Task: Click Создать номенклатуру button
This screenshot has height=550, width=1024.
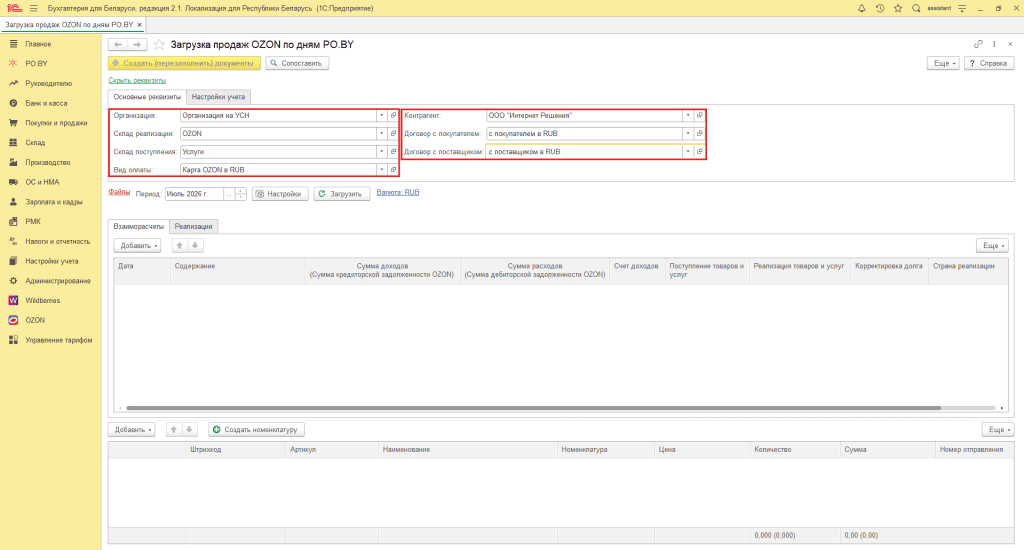Action: point(257,430)
